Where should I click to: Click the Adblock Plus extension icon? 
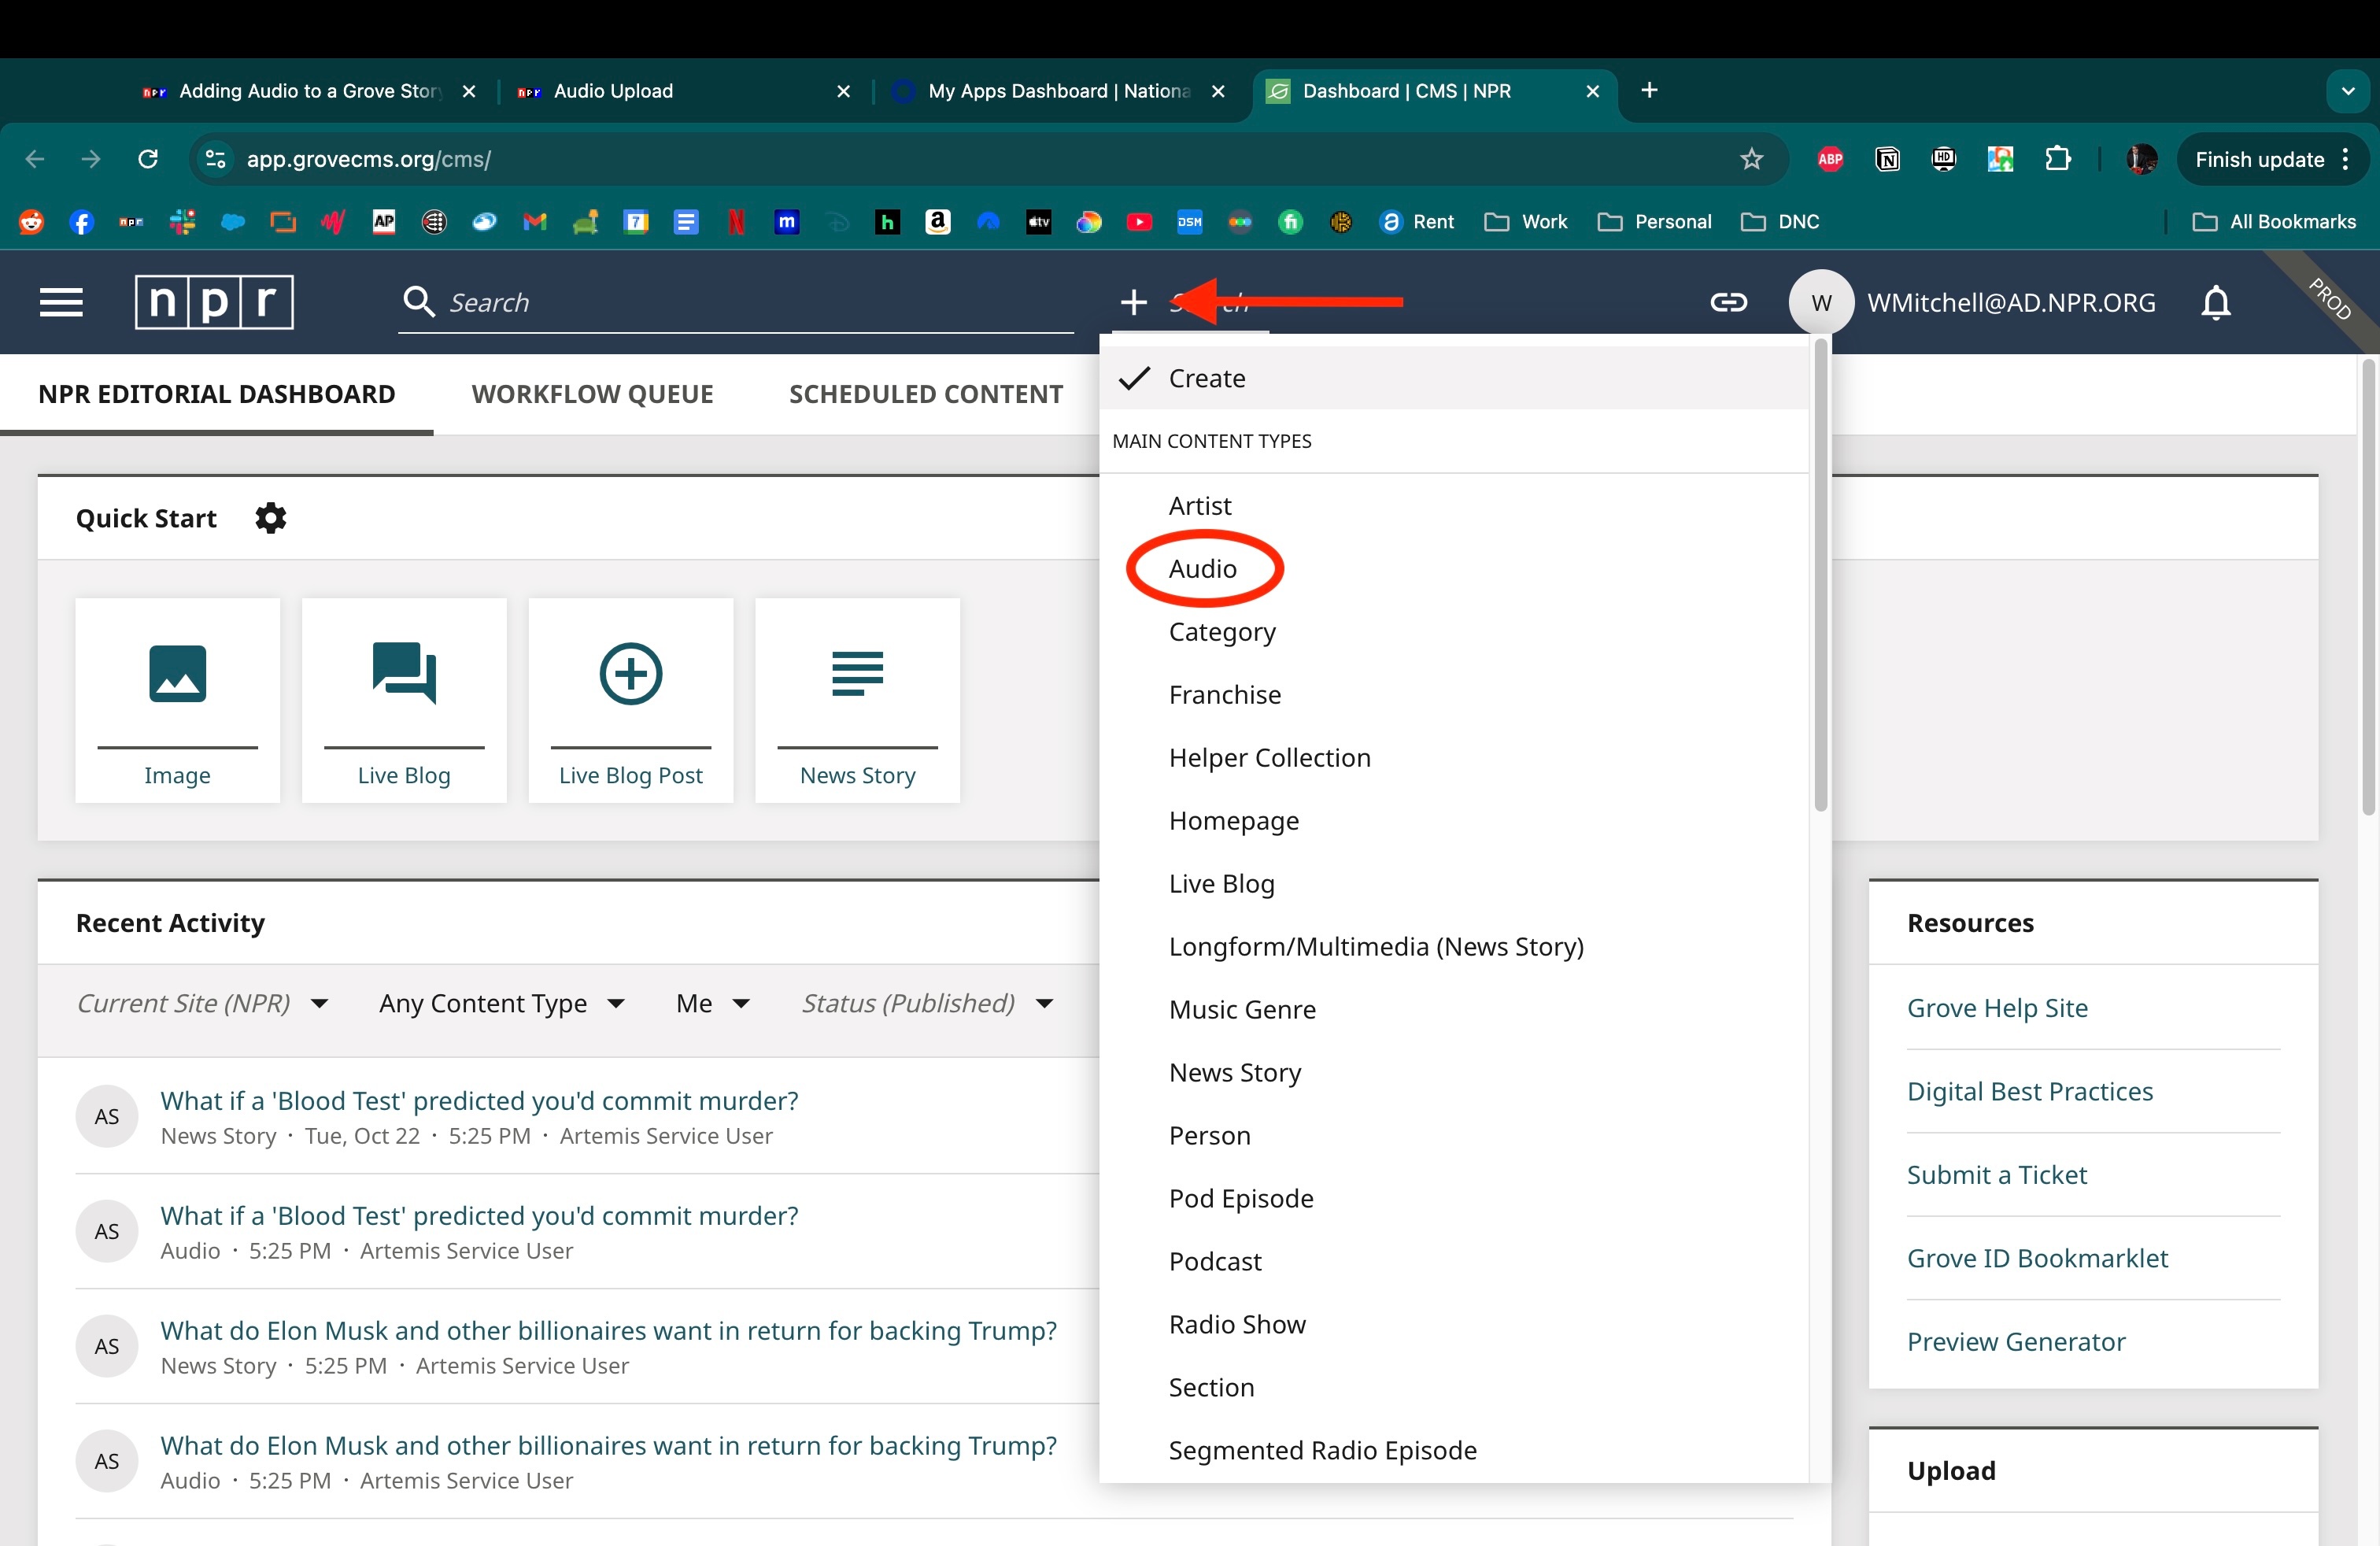coord(1830,159)
